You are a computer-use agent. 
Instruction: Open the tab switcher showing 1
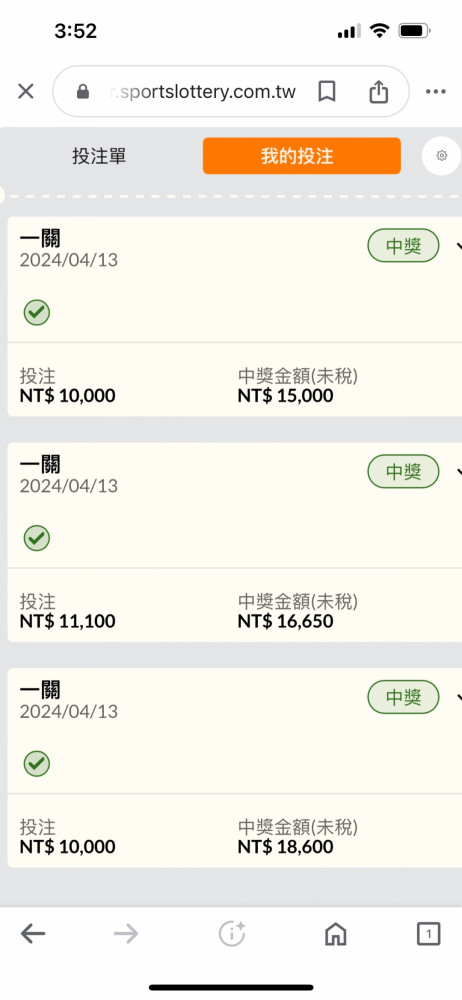coord(429,934)
